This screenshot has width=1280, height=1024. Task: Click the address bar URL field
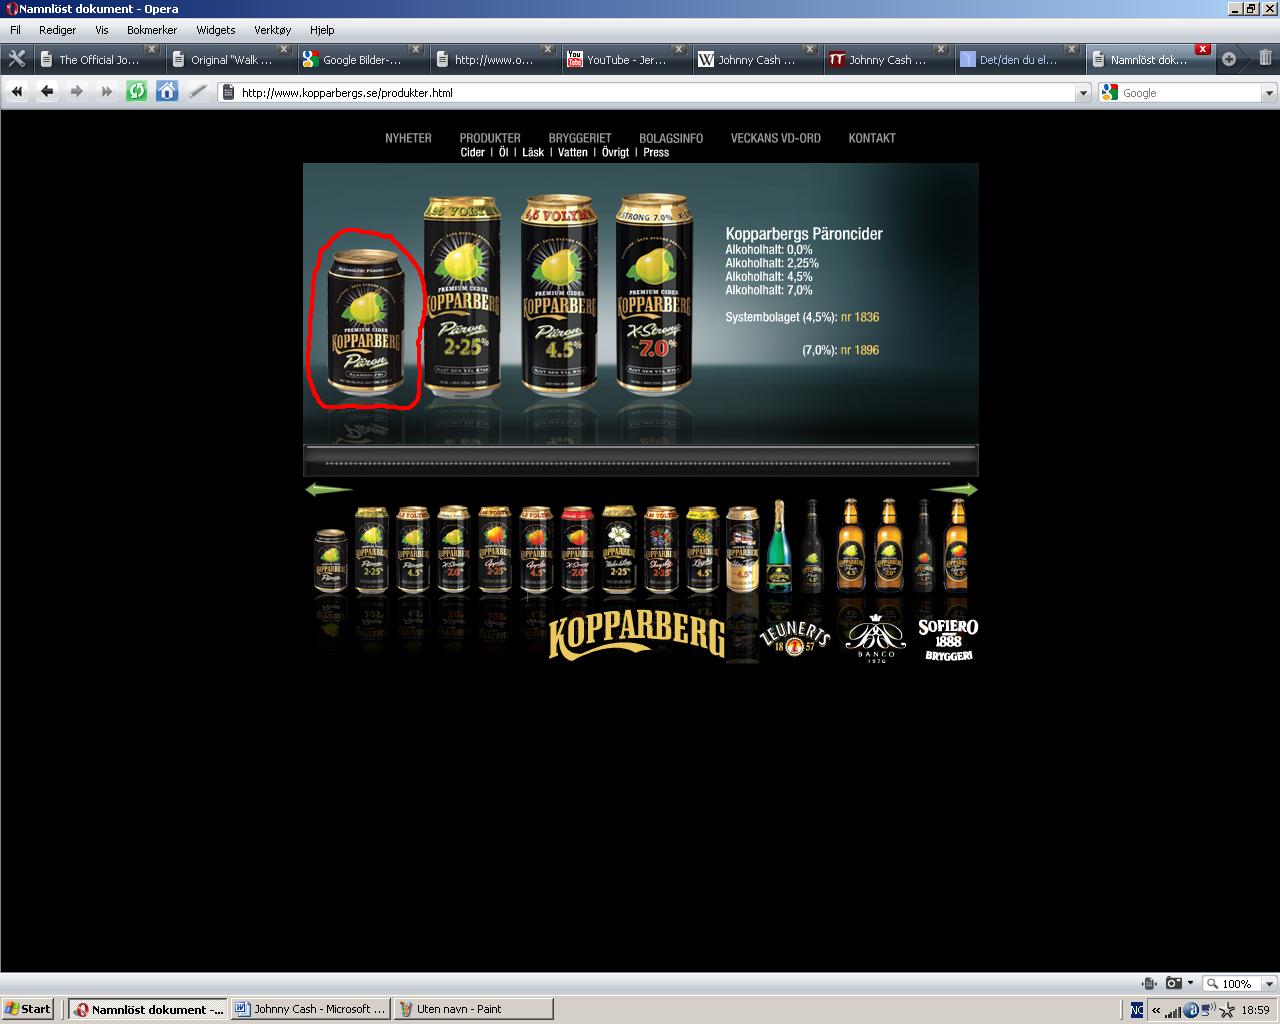pos(655,93)
